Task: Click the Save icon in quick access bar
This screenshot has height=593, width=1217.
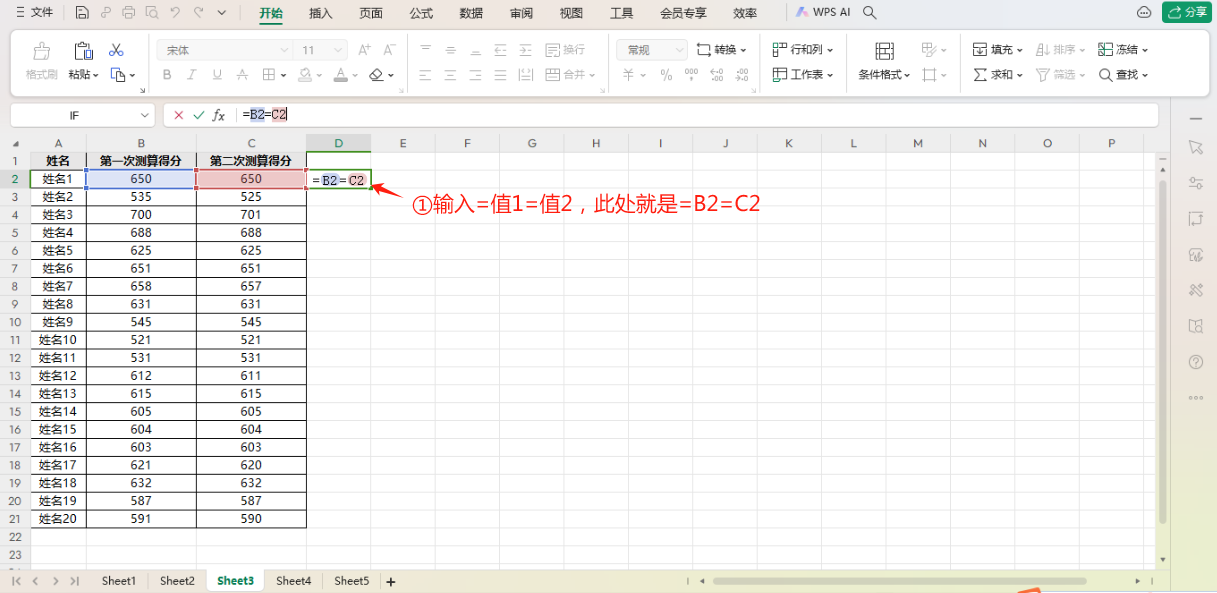Action: (x=82, y=13)
